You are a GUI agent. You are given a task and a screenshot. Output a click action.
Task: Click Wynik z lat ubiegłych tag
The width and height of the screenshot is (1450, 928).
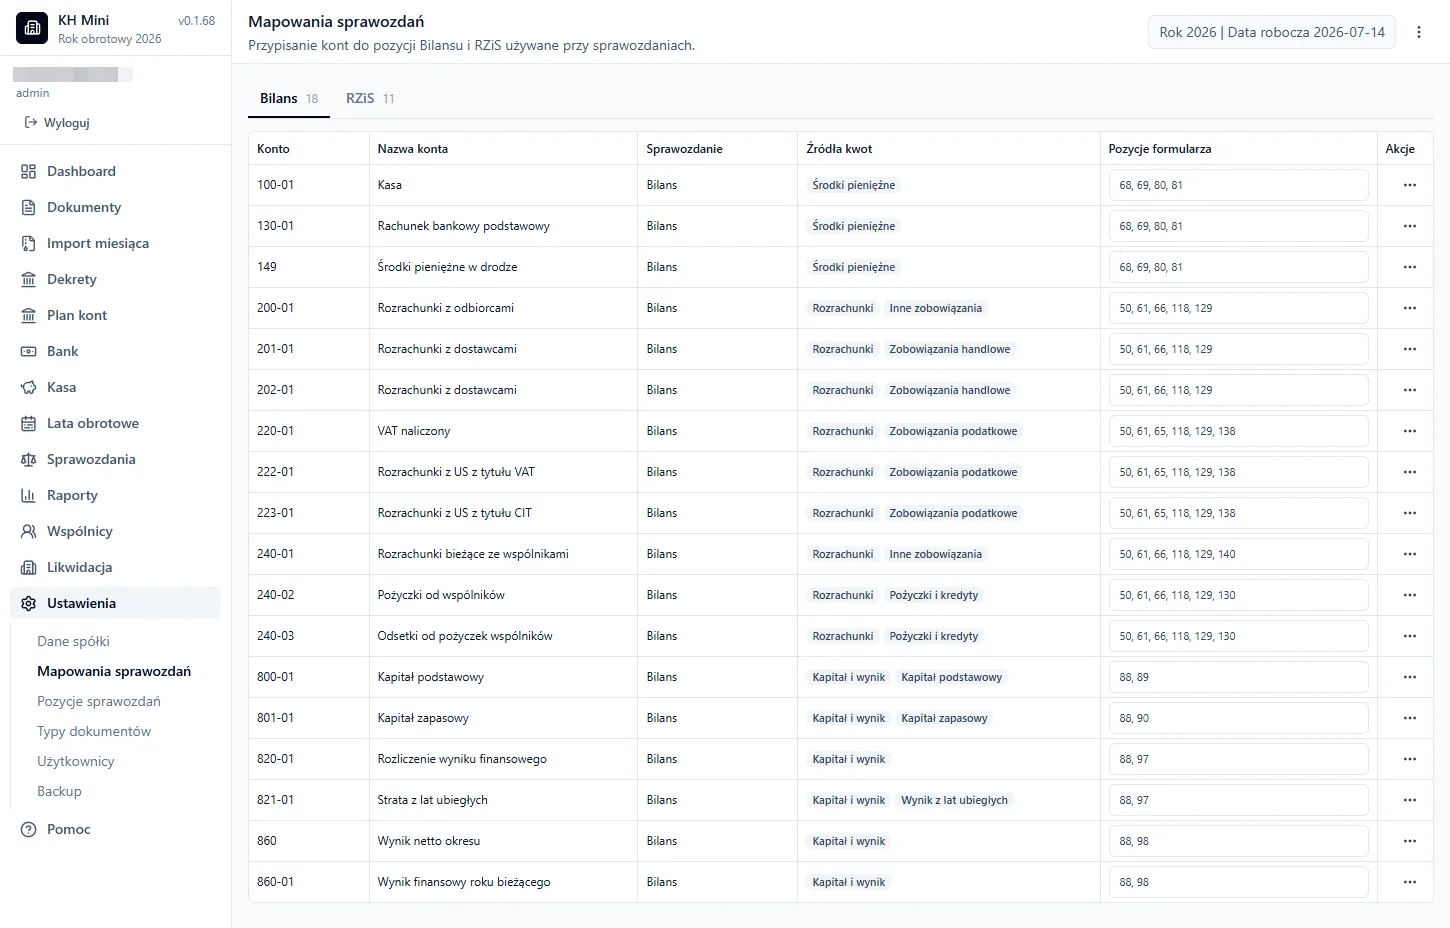[954, 800]
